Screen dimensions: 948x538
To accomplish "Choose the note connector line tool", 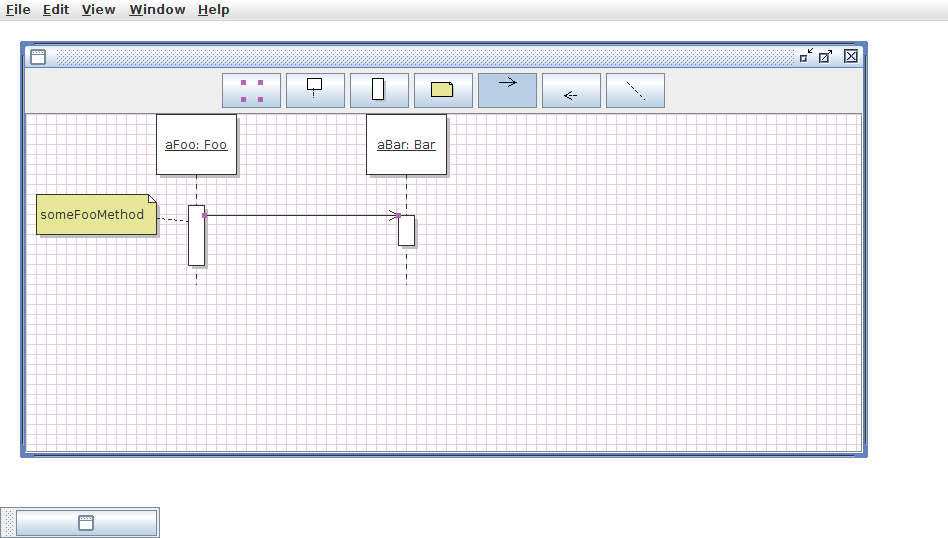I will click(635, 90).
